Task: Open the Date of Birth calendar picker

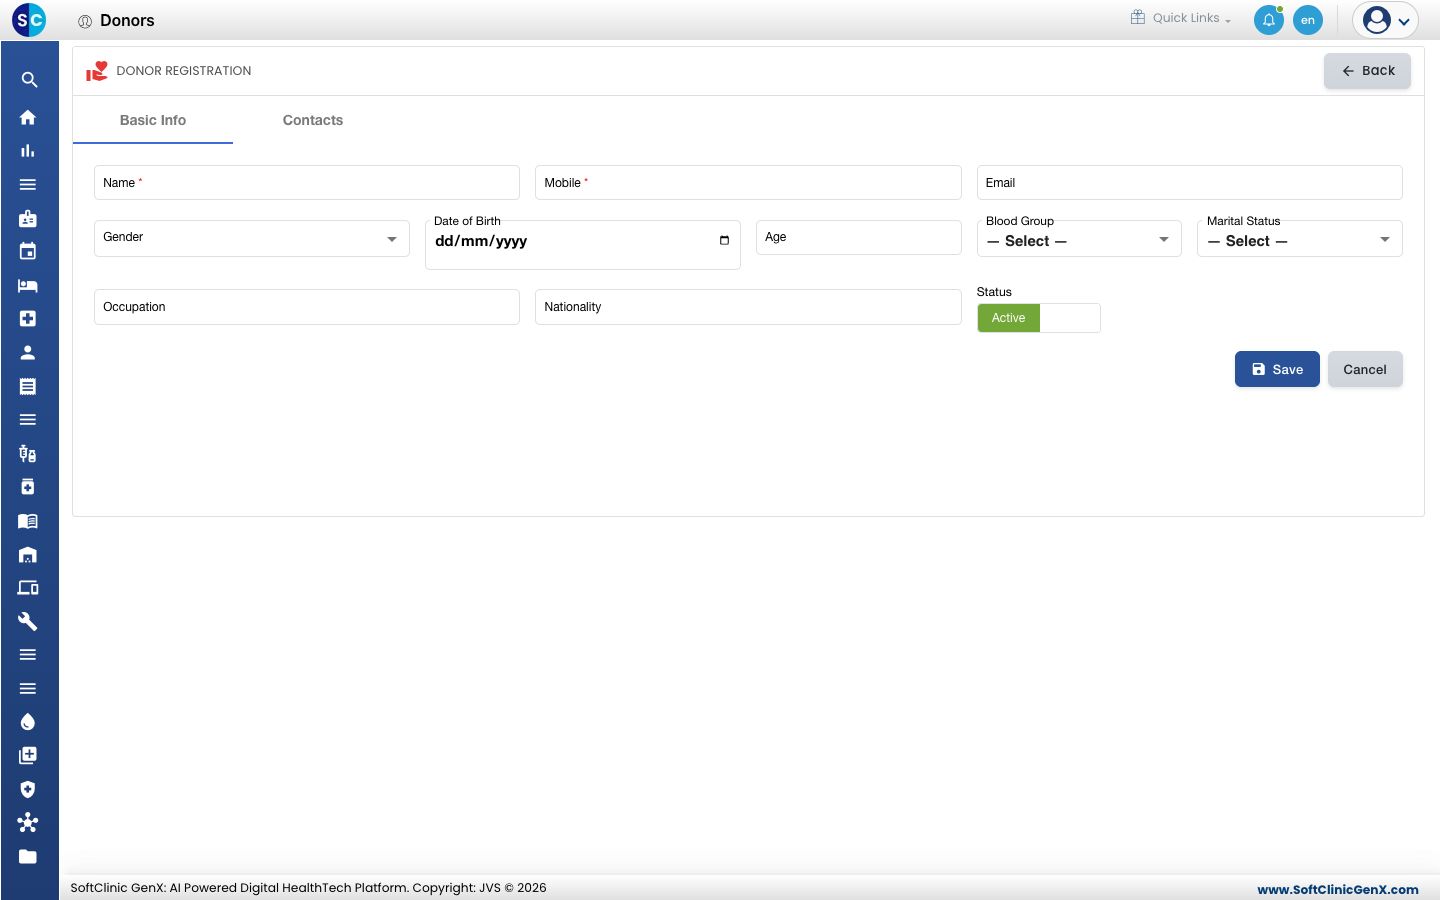Action: coord(724,241)
